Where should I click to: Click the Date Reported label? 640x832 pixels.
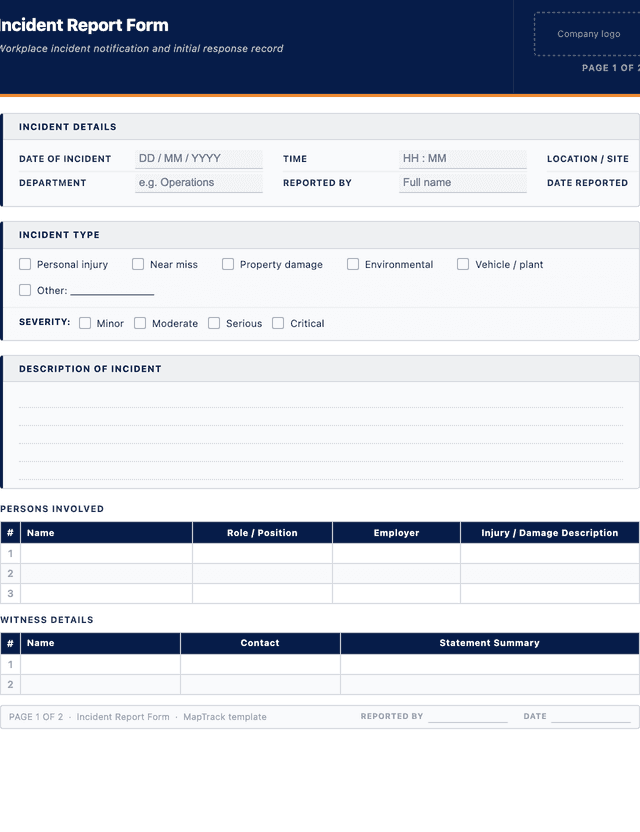[x=587, y=183]
